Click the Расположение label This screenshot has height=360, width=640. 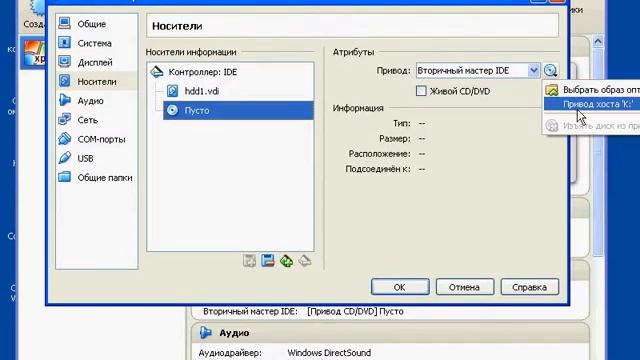point(379,154)
